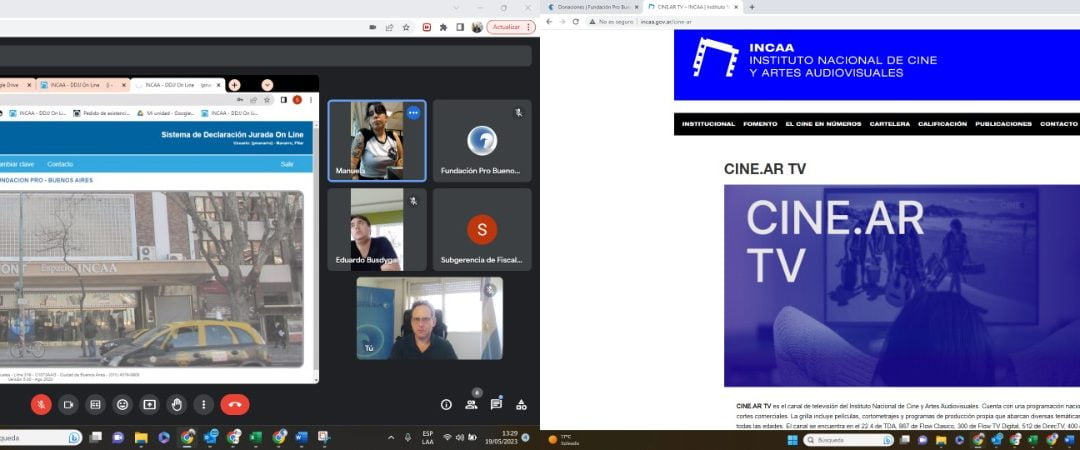Open the meeting activities icon
The width and height of the screenshot is (1080, 450).
[521, 404]
